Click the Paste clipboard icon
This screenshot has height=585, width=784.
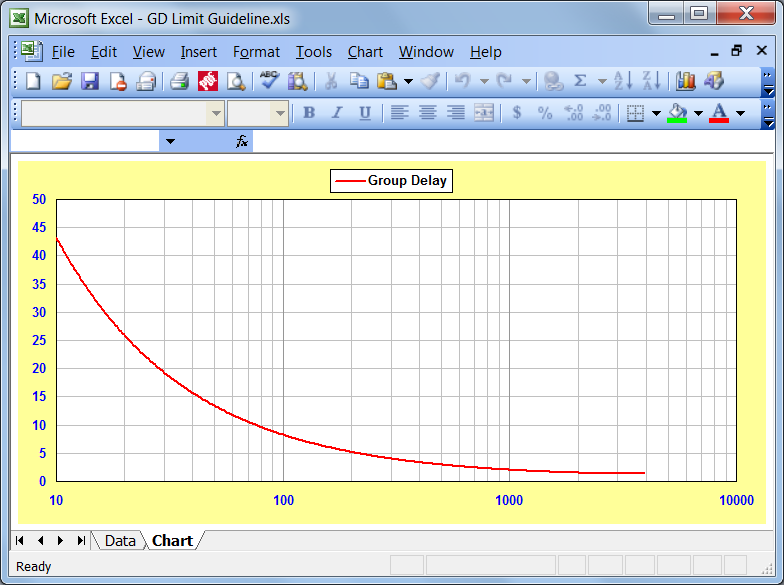[387, 81]
